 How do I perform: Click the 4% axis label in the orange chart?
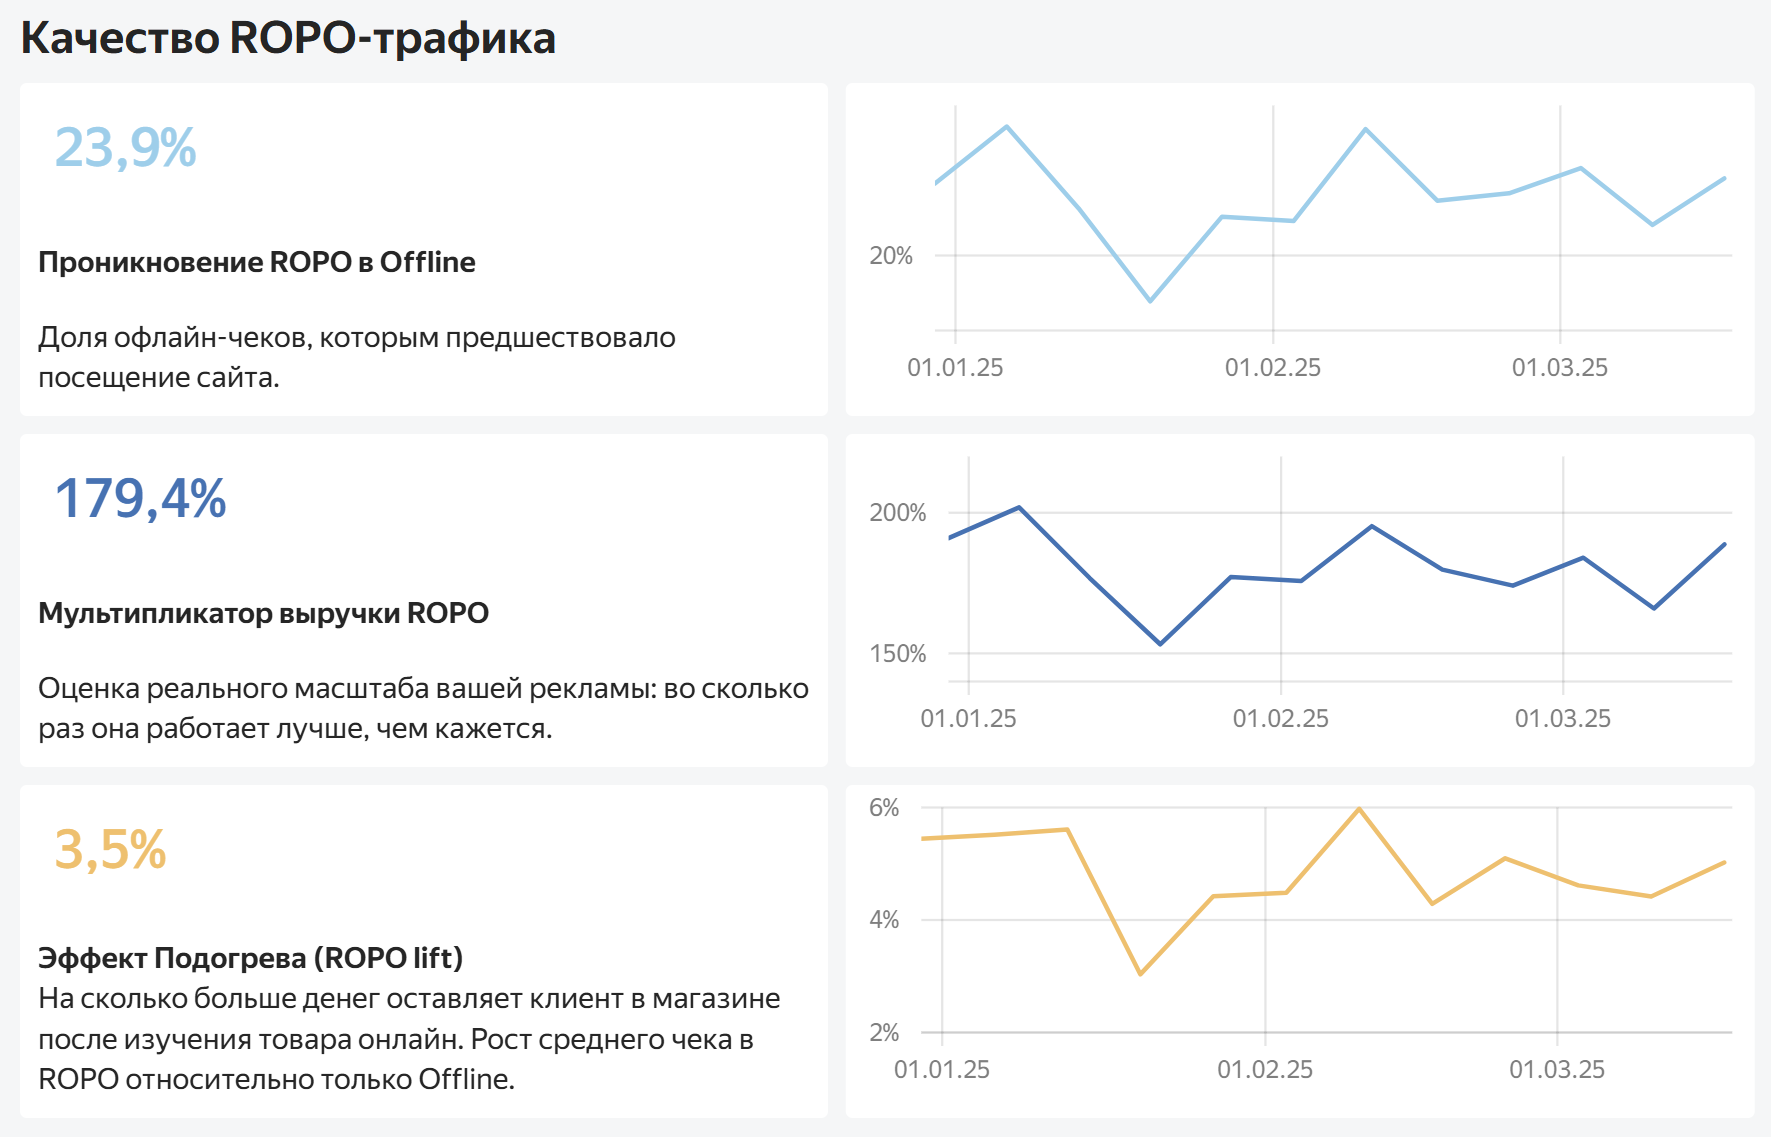[x=884, y=920]
